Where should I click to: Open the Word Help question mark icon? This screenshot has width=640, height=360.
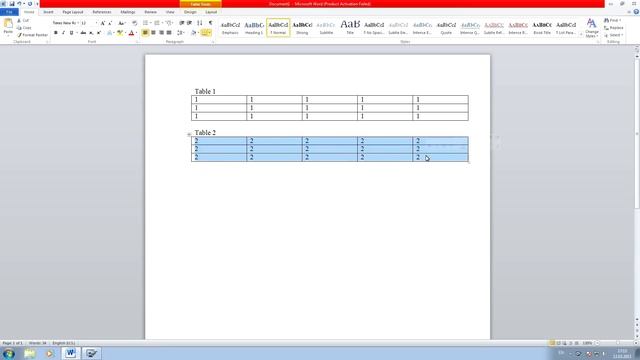636,12
